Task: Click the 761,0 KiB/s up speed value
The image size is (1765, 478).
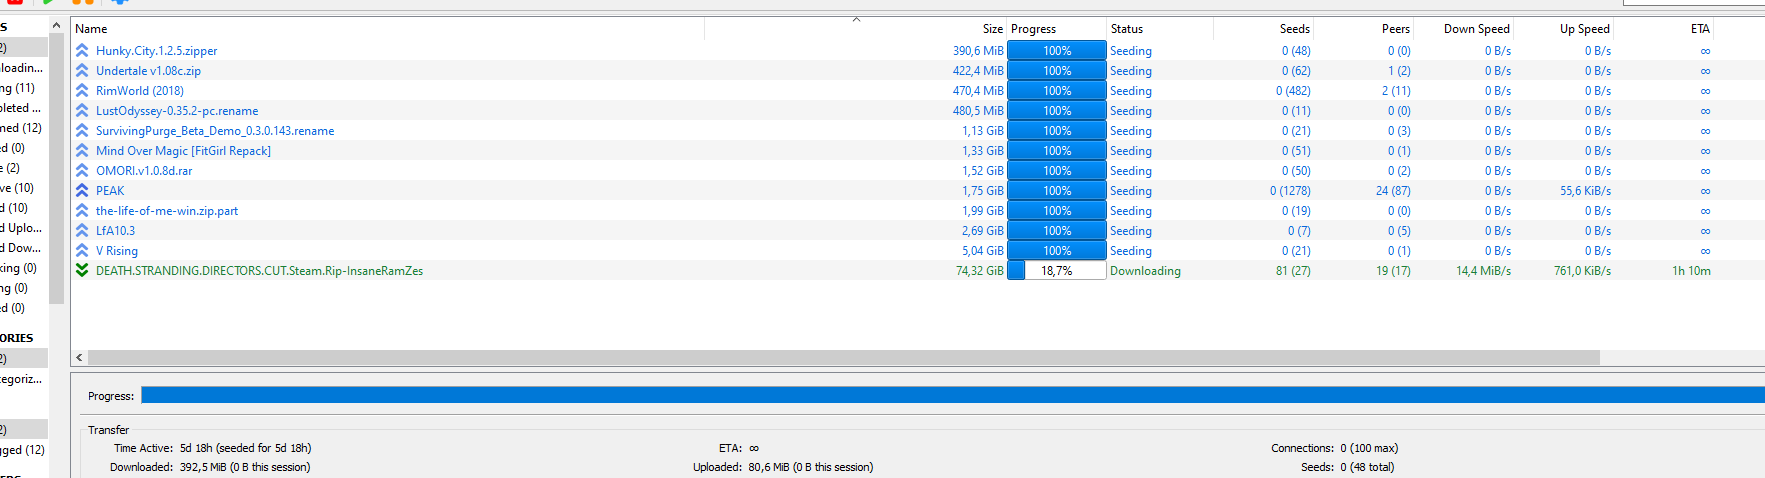Action: point(1582,270)
